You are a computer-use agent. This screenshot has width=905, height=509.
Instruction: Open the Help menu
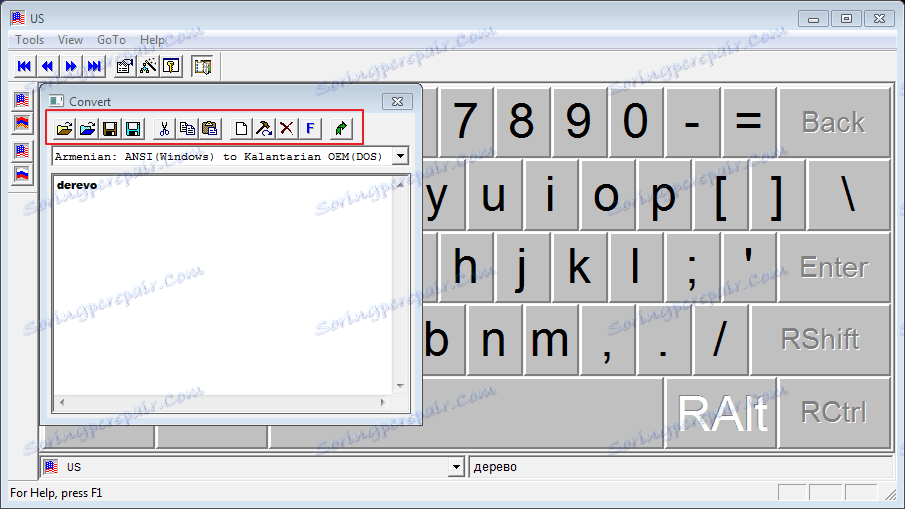tap(152, 40)
